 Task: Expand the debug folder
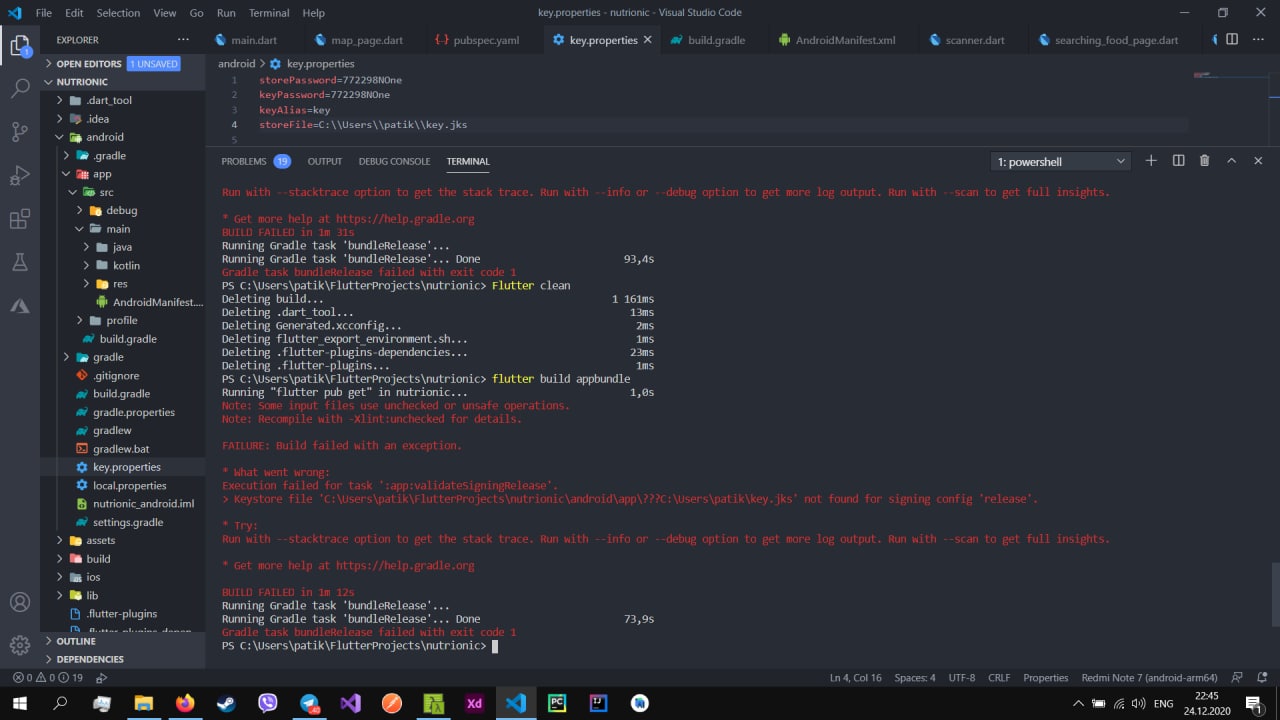coord(121,210)
